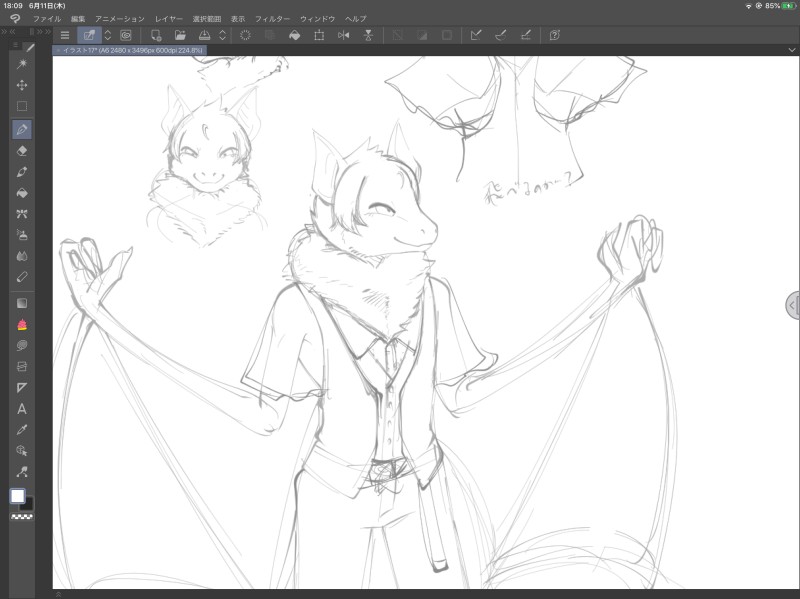Open the 選択範囲 menu

point(207,19)
